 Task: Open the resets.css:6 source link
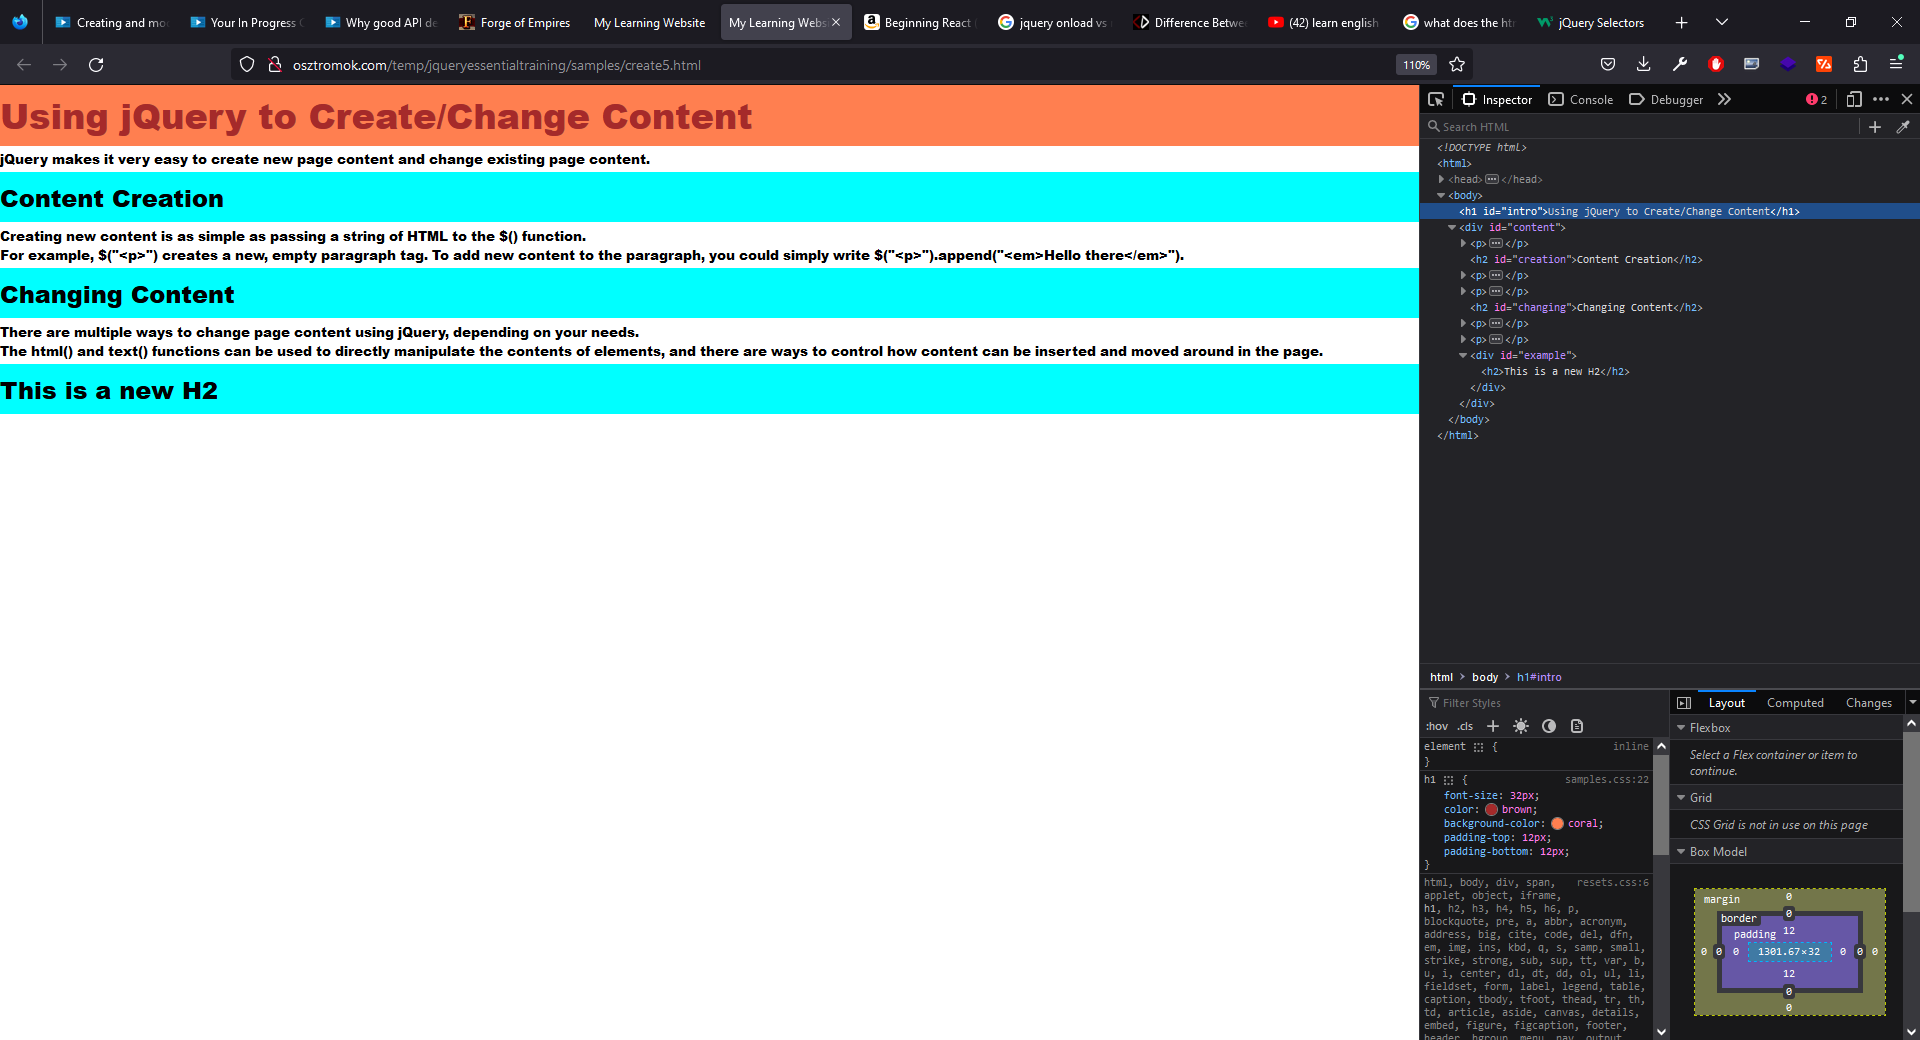1613,883
